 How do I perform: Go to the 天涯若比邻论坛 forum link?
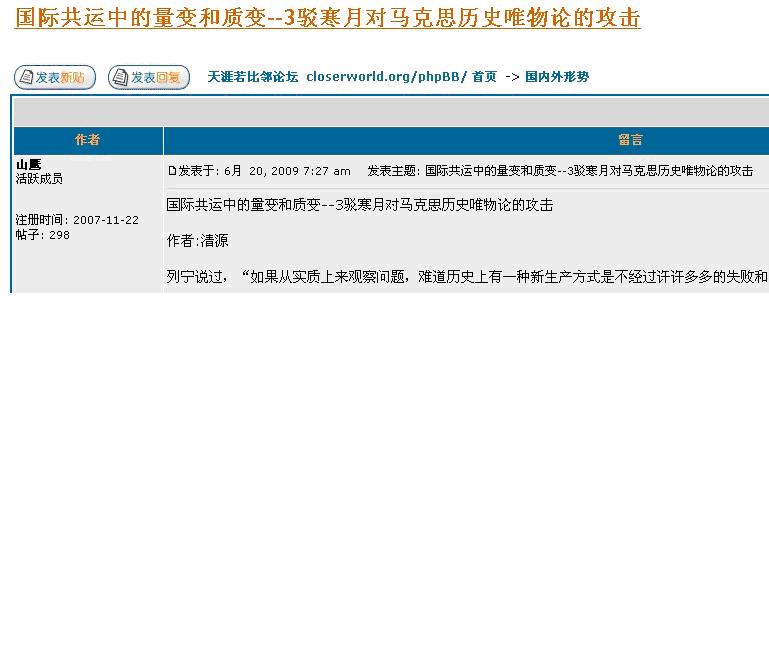[x=252, y=77]
